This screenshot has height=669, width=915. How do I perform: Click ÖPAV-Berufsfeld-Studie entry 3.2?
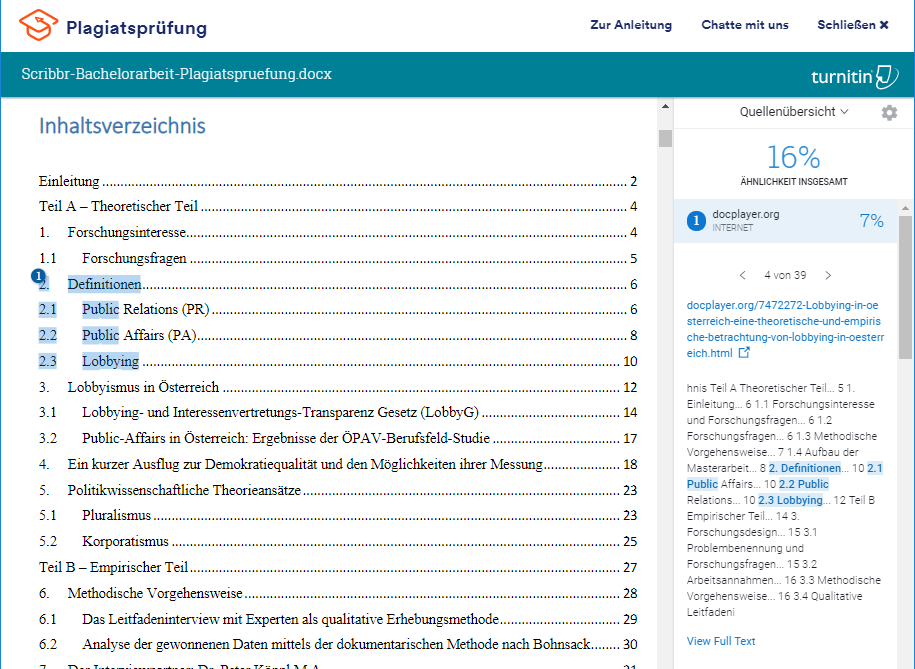[x=338, y=438]
